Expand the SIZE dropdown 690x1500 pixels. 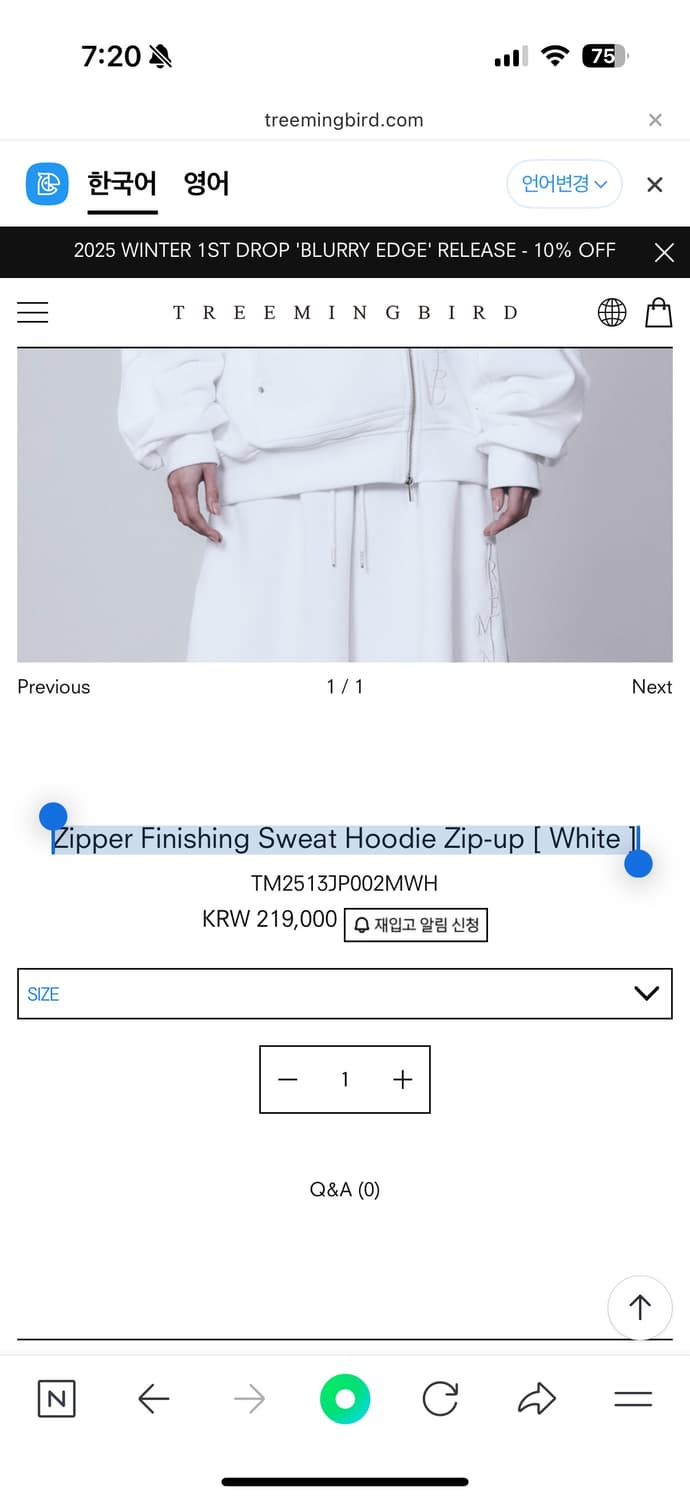point(345,993)
